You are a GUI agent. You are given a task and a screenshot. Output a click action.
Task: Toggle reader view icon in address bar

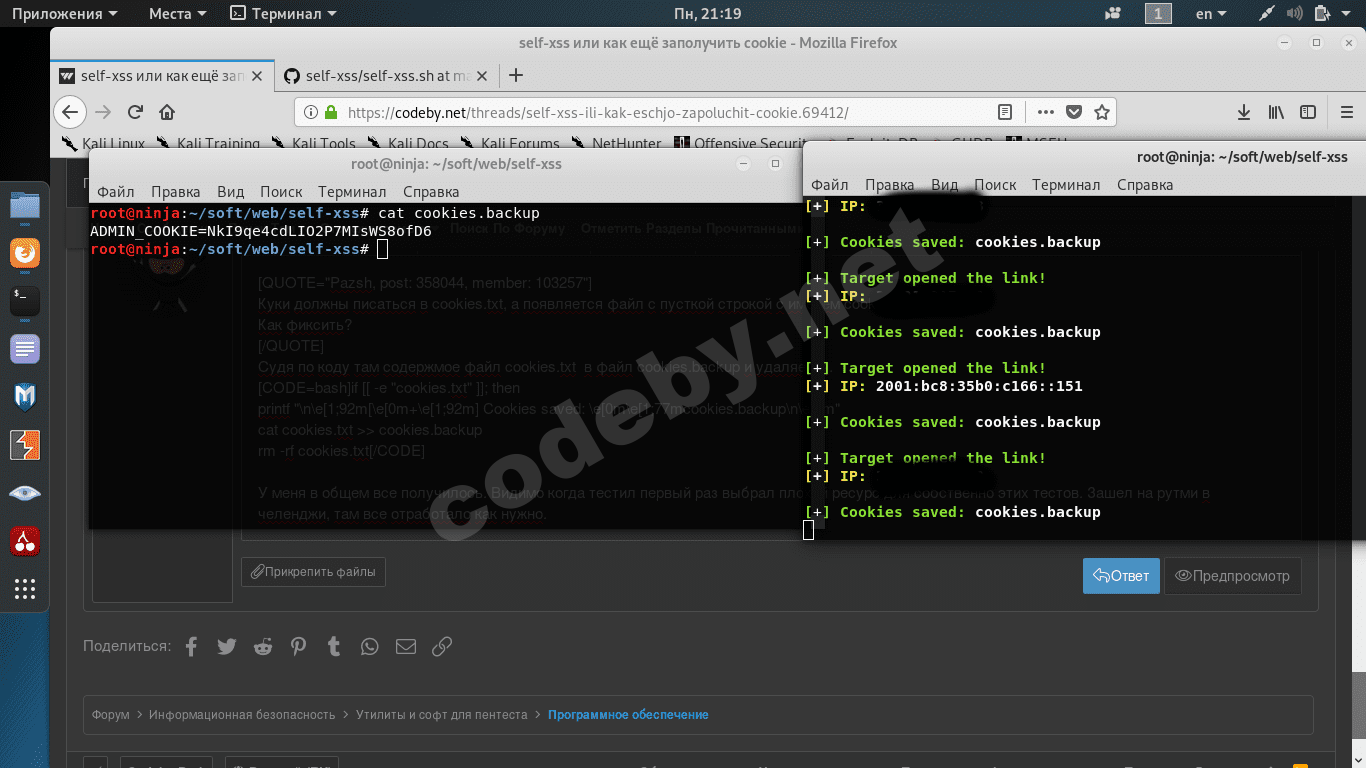[1005, 112]
